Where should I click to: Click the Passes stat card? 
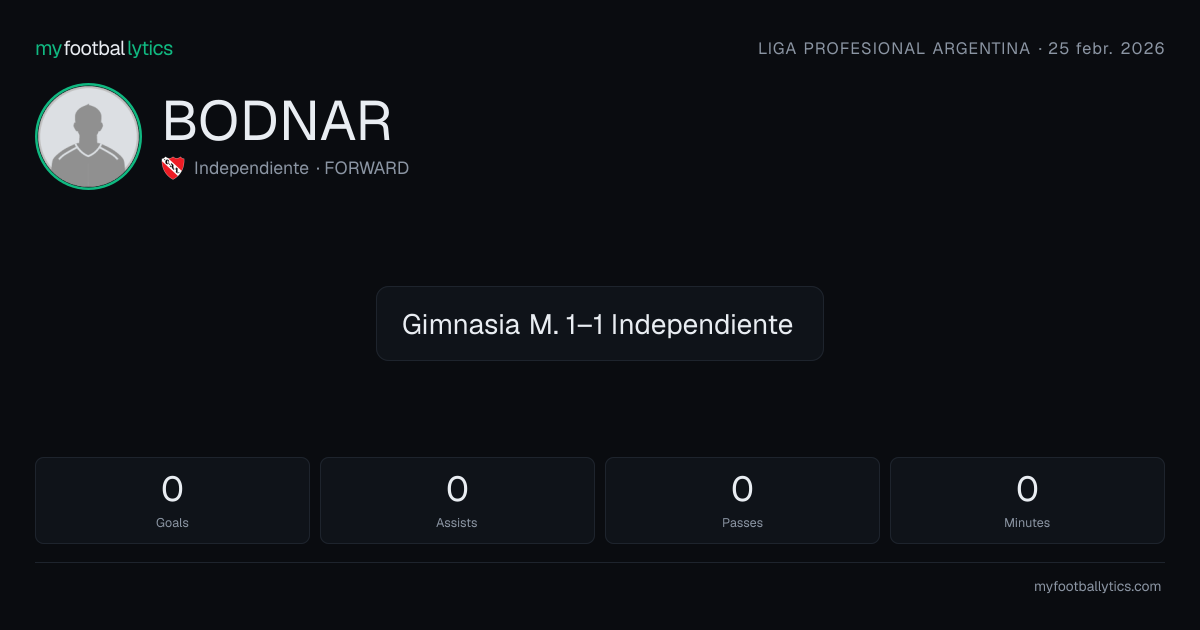[742, 500]
